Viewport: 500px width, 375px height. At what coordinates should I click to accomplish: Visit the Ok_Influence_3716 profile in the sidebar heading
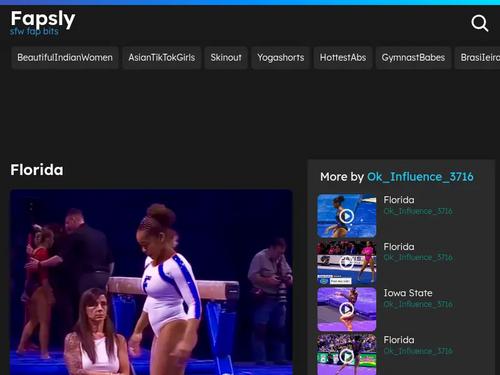(x=420, y=177)
